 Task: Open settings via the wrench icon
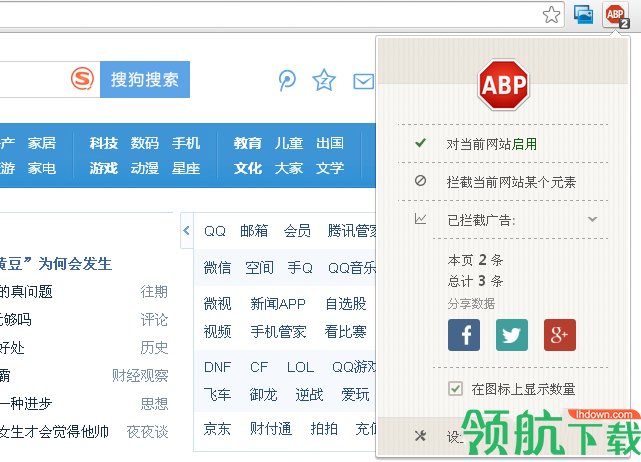click(x=420, y=436)
